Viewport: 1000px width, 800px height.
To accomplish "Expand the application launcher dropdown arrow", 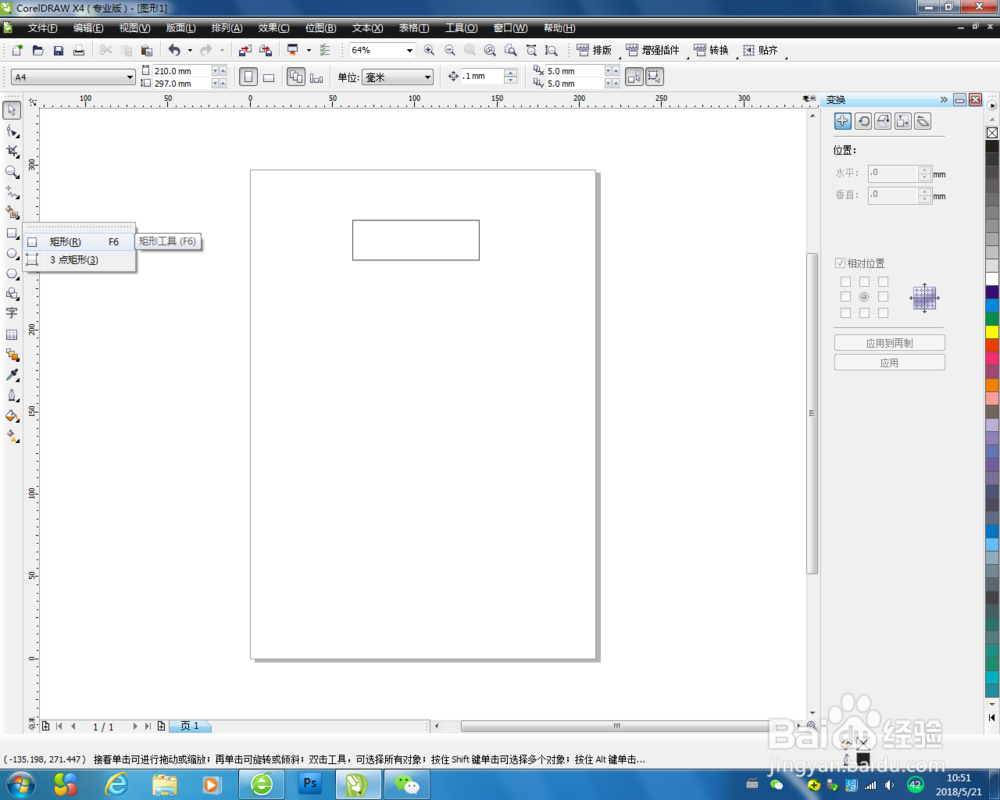I will pos(309,50).
